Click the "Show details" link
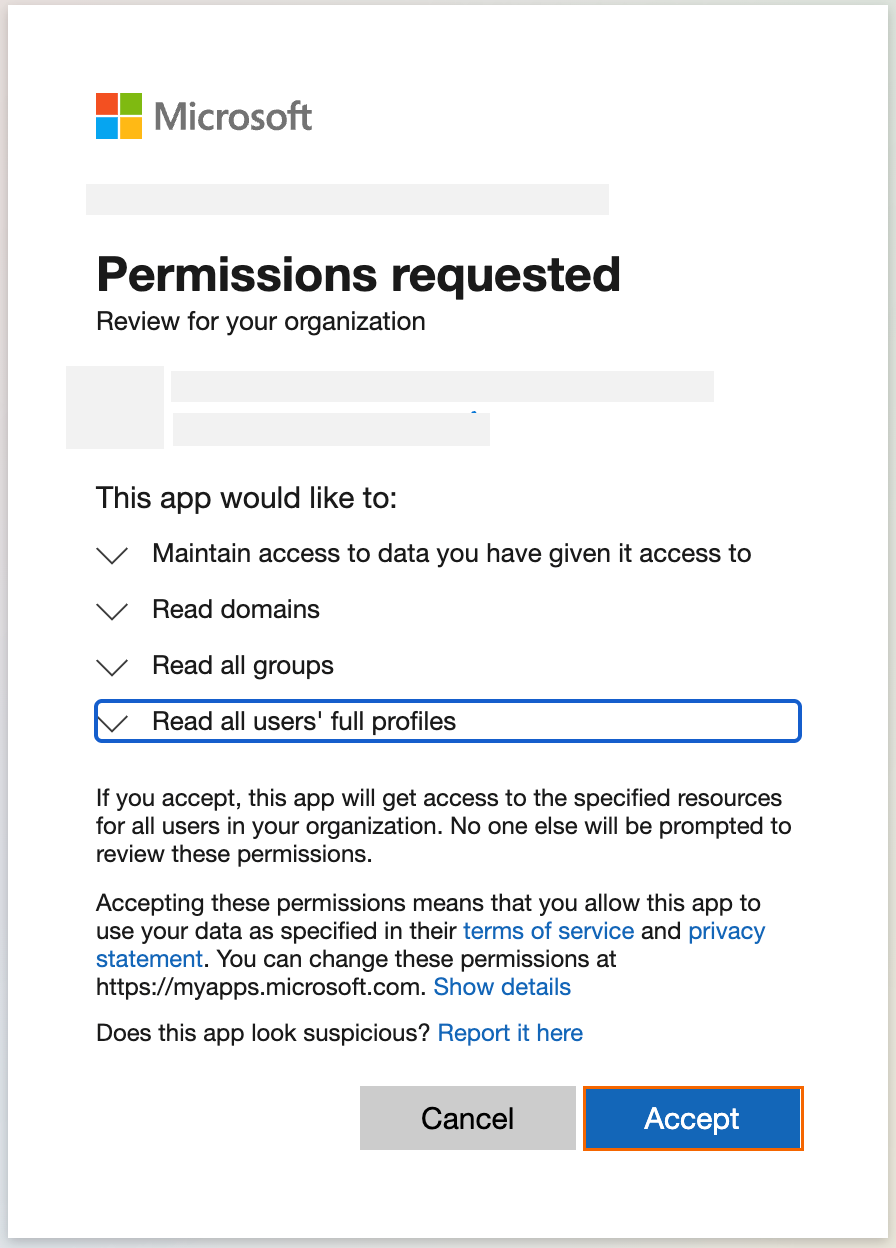Viewport: 896px width, 1248px height. tap(502, 987)
